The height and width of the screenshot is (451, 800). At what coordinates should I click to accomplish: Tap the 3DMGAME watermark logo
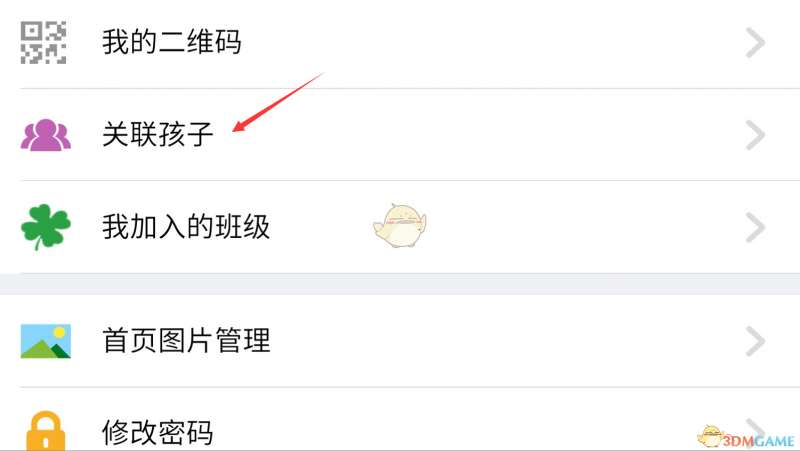[x=747, y=438]
